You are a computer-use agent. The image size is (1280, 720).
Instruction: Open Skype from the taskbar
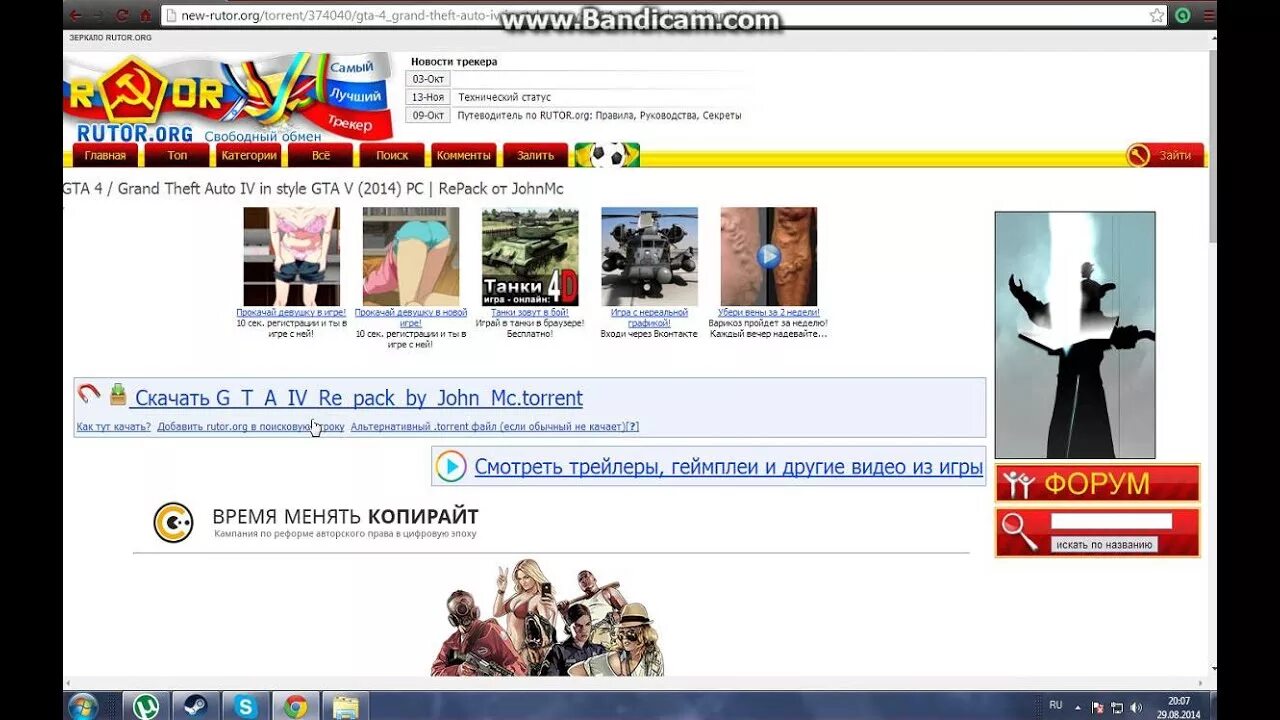(x=245, y=706)
